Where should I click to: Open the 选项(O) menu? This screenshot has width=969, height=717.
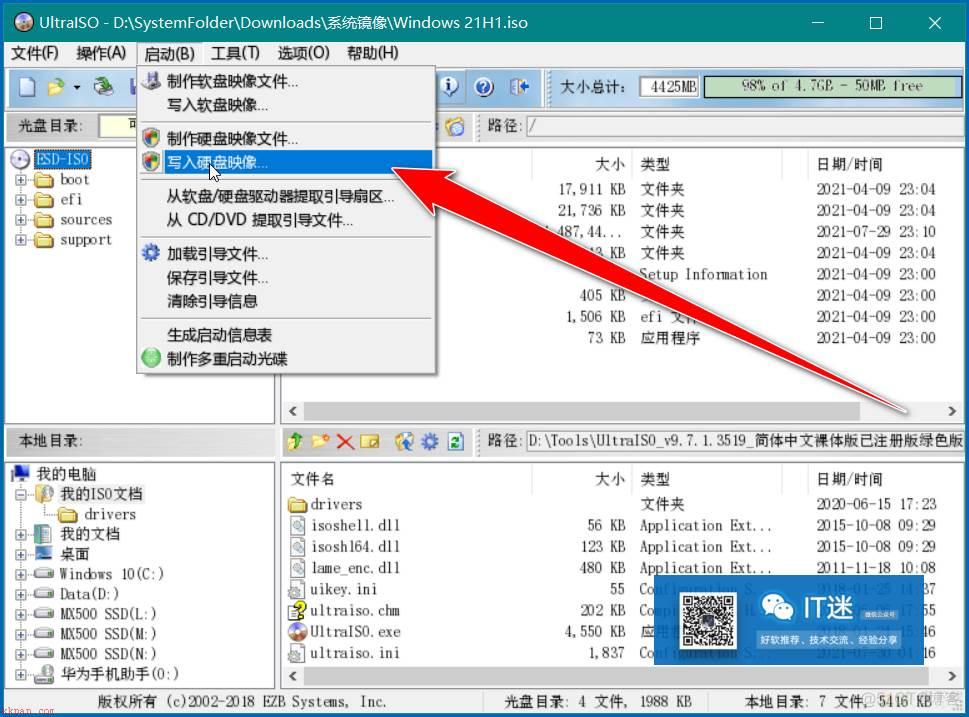(303, 53)
